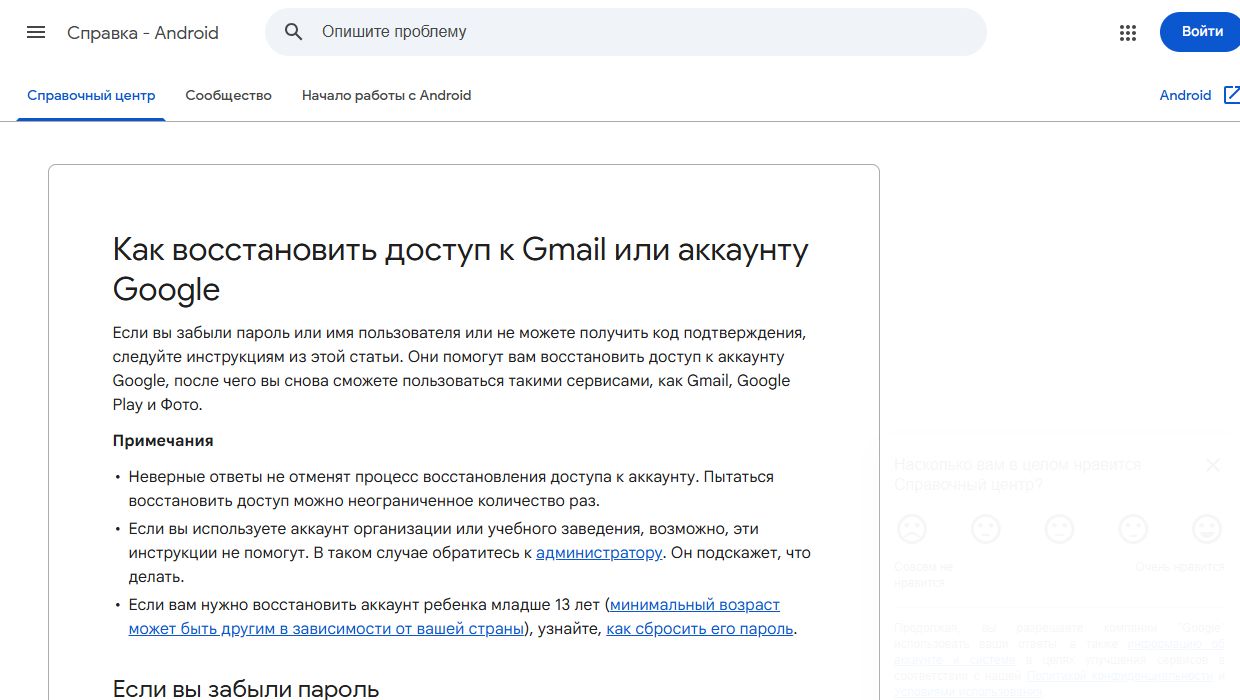Click the bold 'Примечания' label
Viewport: 1240px width, 700px height.
(x=163, y=441)
